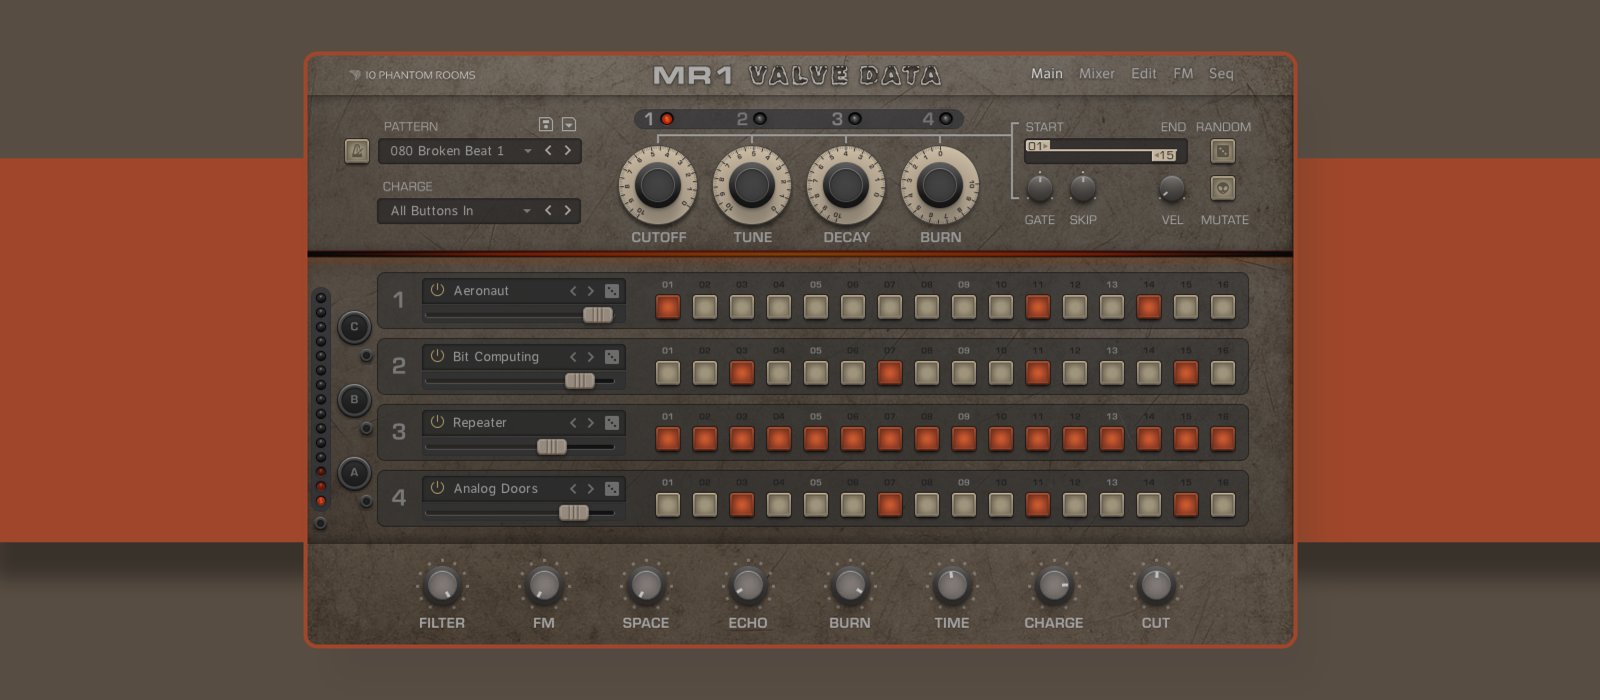Turn off step 03 on track 2
Viewport: 1600px width, 700px height.
click(742, 373)
